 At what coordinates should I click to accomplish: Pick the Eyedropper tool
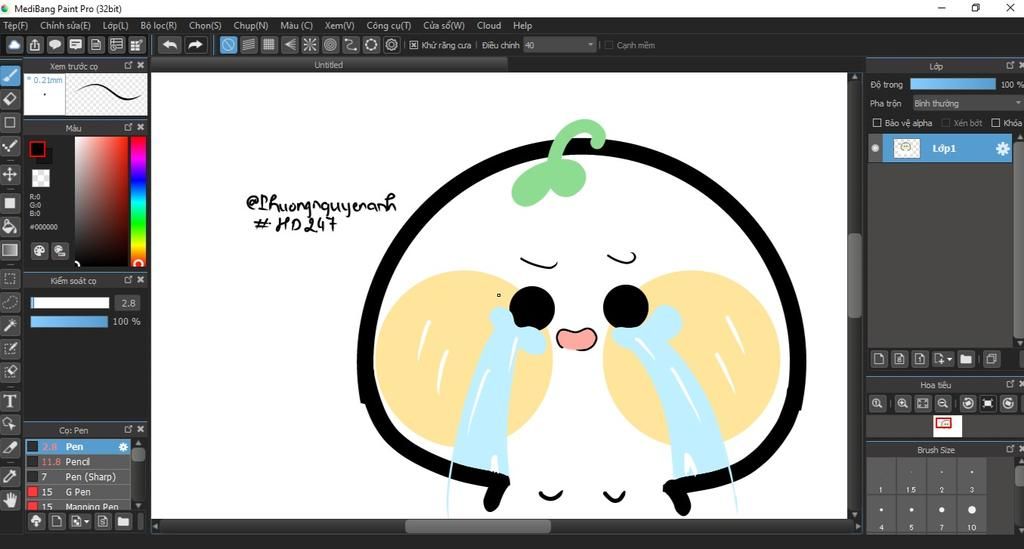tap(10, 476)
